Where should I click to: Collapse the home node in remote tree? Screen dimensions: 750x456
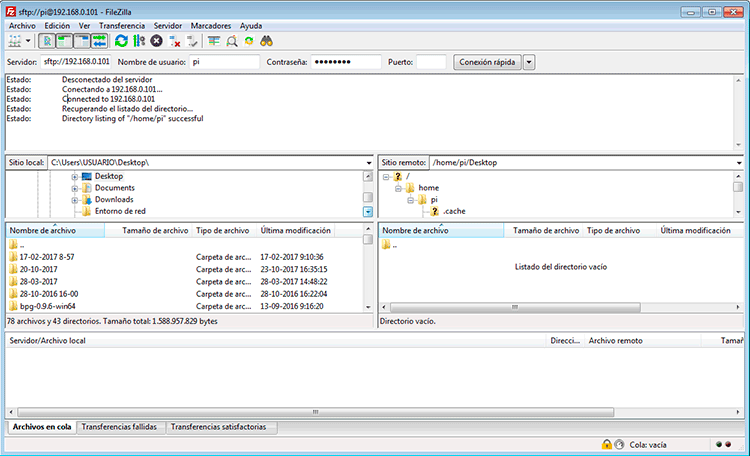click(x=398, y=189)
